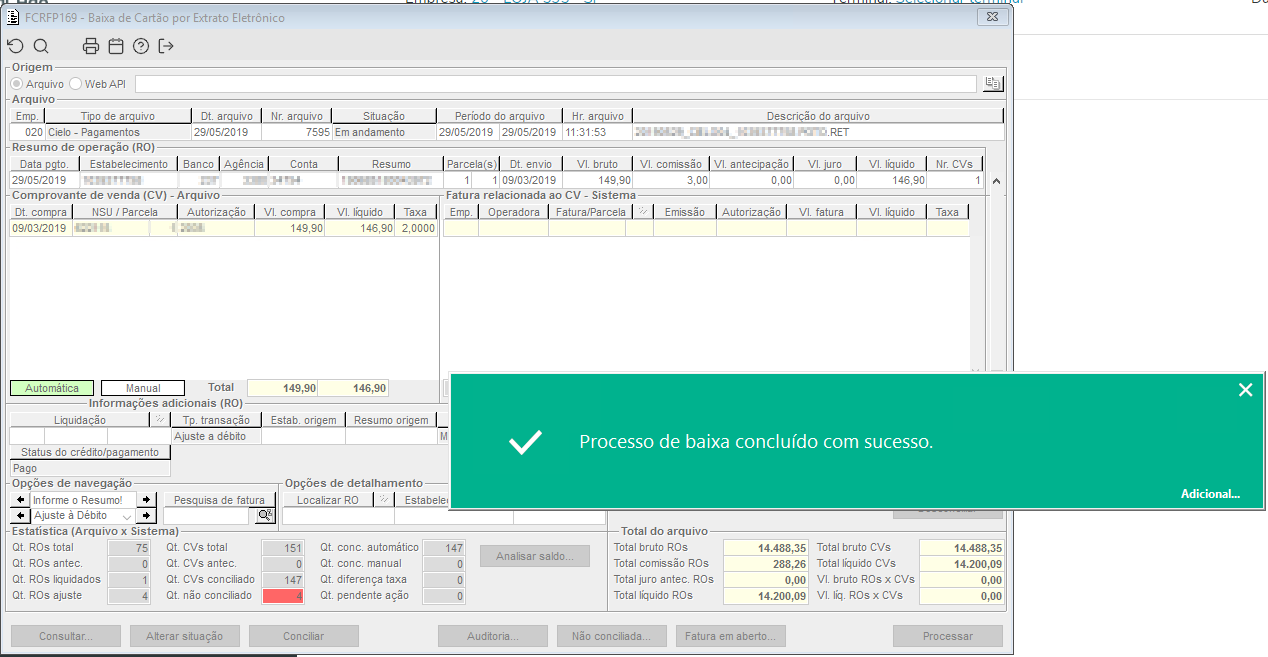Click the Resumo origem column header

click(391, 420)
